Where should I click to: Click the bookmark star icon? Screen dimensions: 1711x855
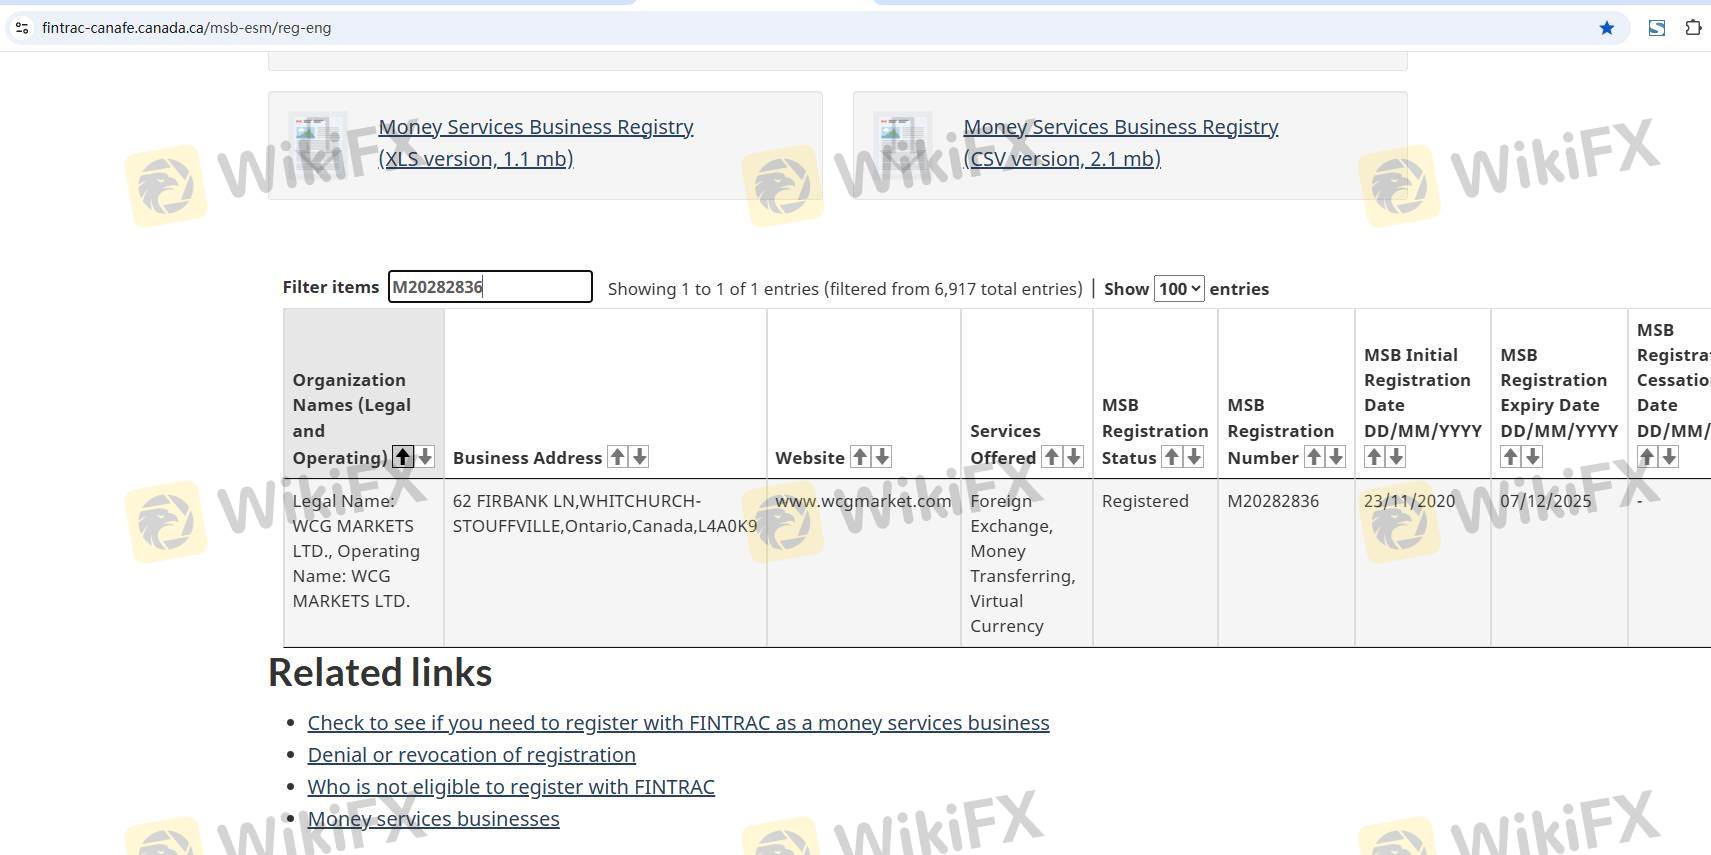click(1607, 28)
